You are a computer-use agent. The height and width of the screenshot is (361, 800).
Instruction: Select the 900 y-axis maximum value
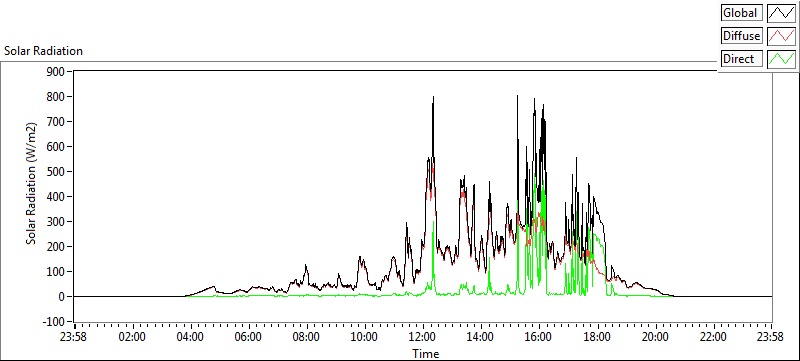[57, 71]
